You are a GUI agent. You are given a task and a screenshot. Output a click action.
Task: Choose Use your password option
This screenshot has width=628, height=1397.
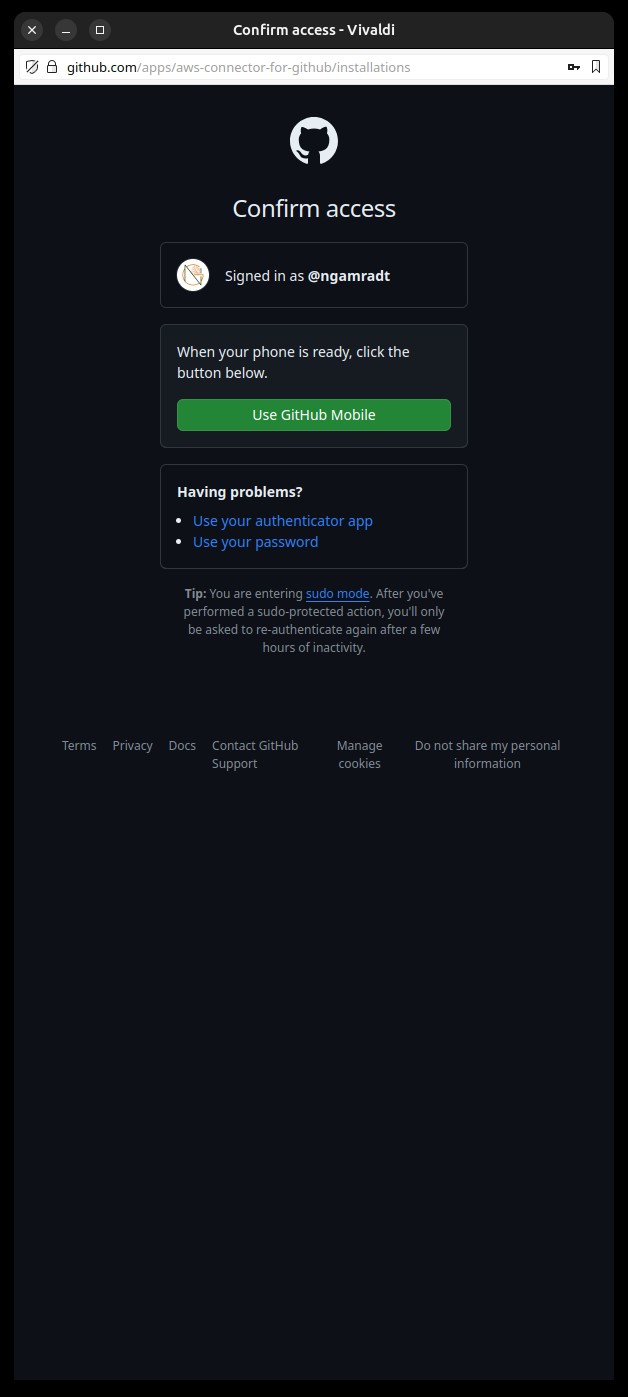(x=255, y=542)
